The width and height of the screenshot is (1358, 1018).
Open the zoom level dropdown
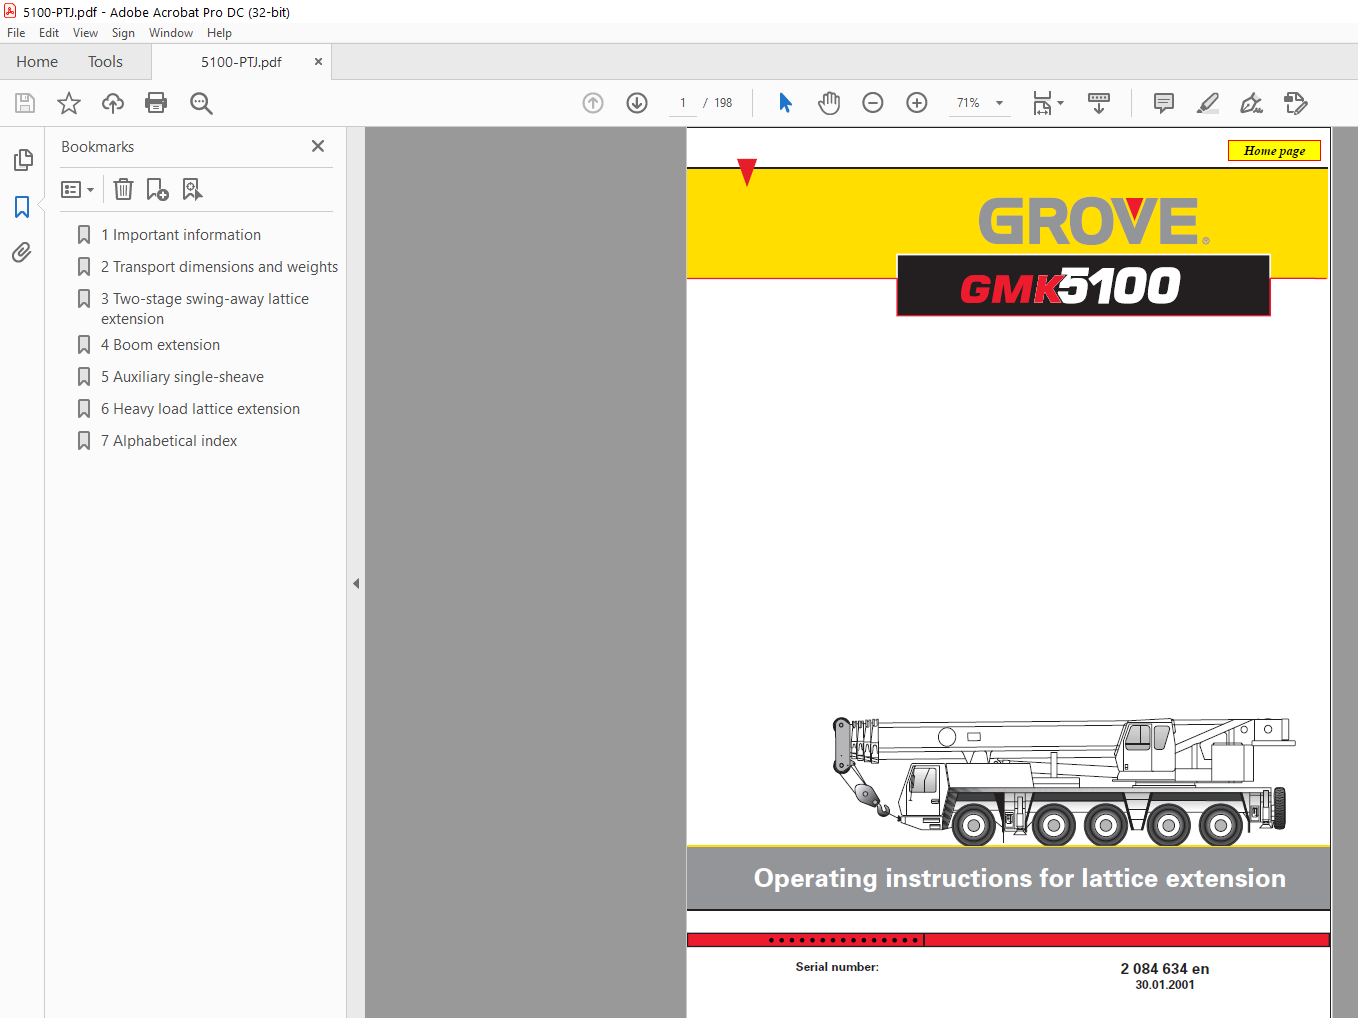[x=999, y=103]
